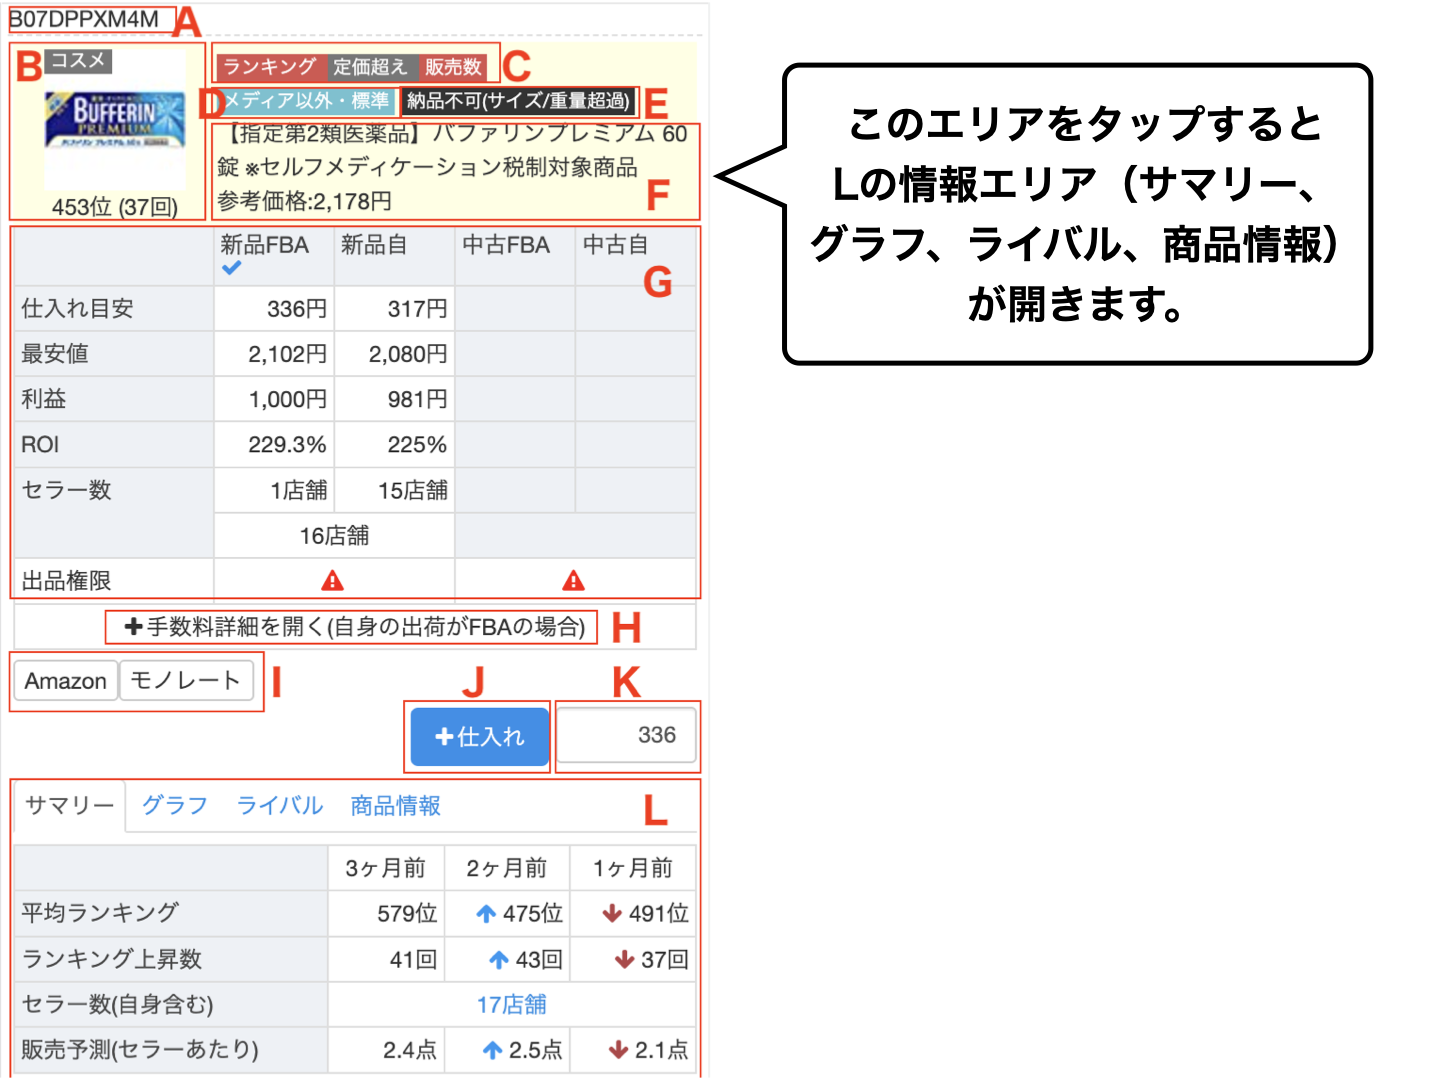Click the blue checkmark under 新品FBA
Viewport: 1430px width, 1080px height.
coord(232,268)
